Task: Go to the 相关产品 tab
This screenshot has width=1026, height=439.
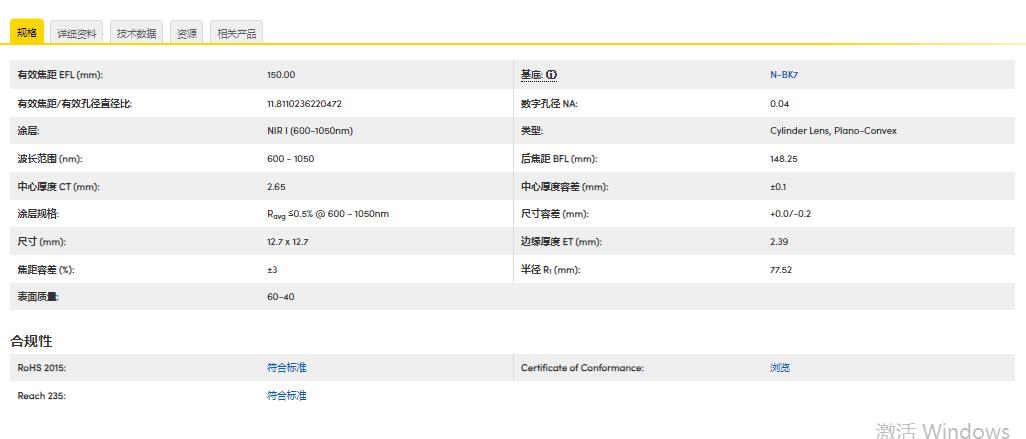Action: [236, 33]
